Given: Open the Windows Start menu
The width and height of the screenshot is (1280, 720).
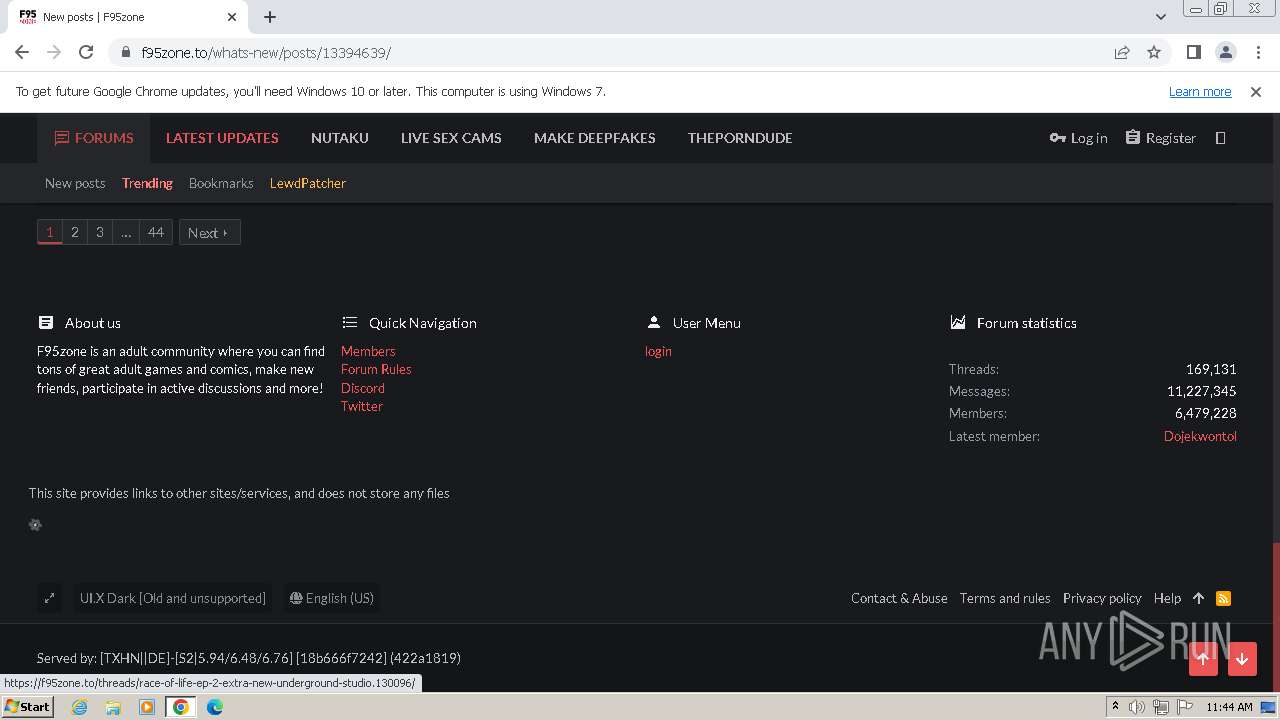Looking at the screenshot, I should [x=27, y=707].
